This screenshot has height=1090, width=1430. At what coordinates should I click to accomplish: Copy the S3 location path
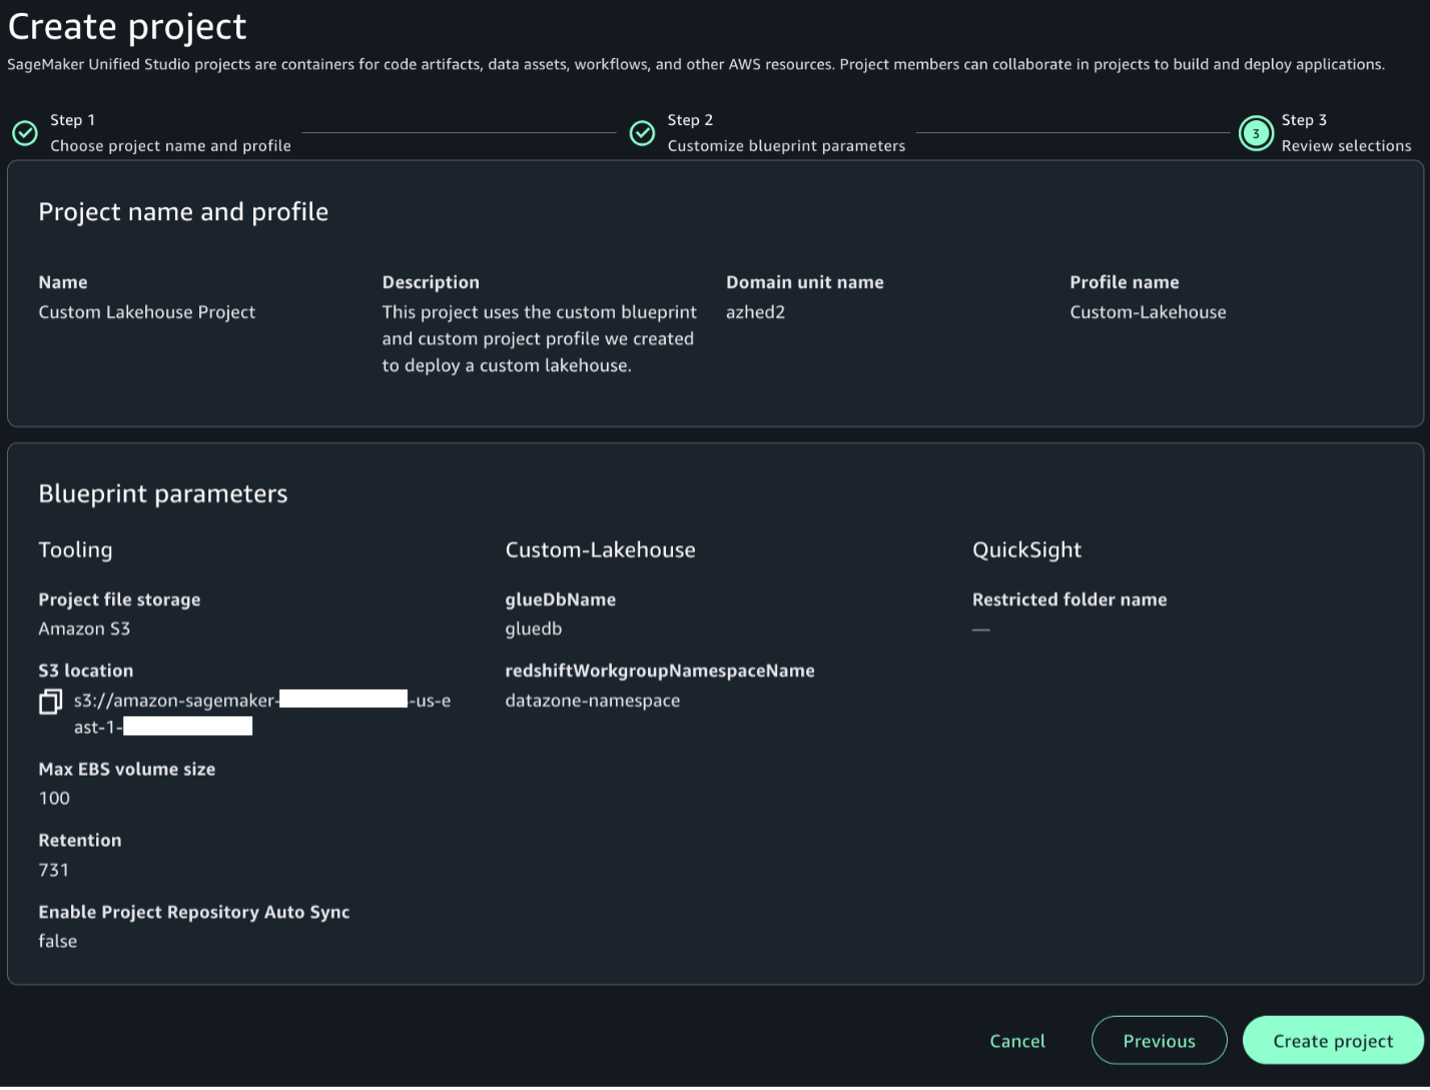click(50, 702)
